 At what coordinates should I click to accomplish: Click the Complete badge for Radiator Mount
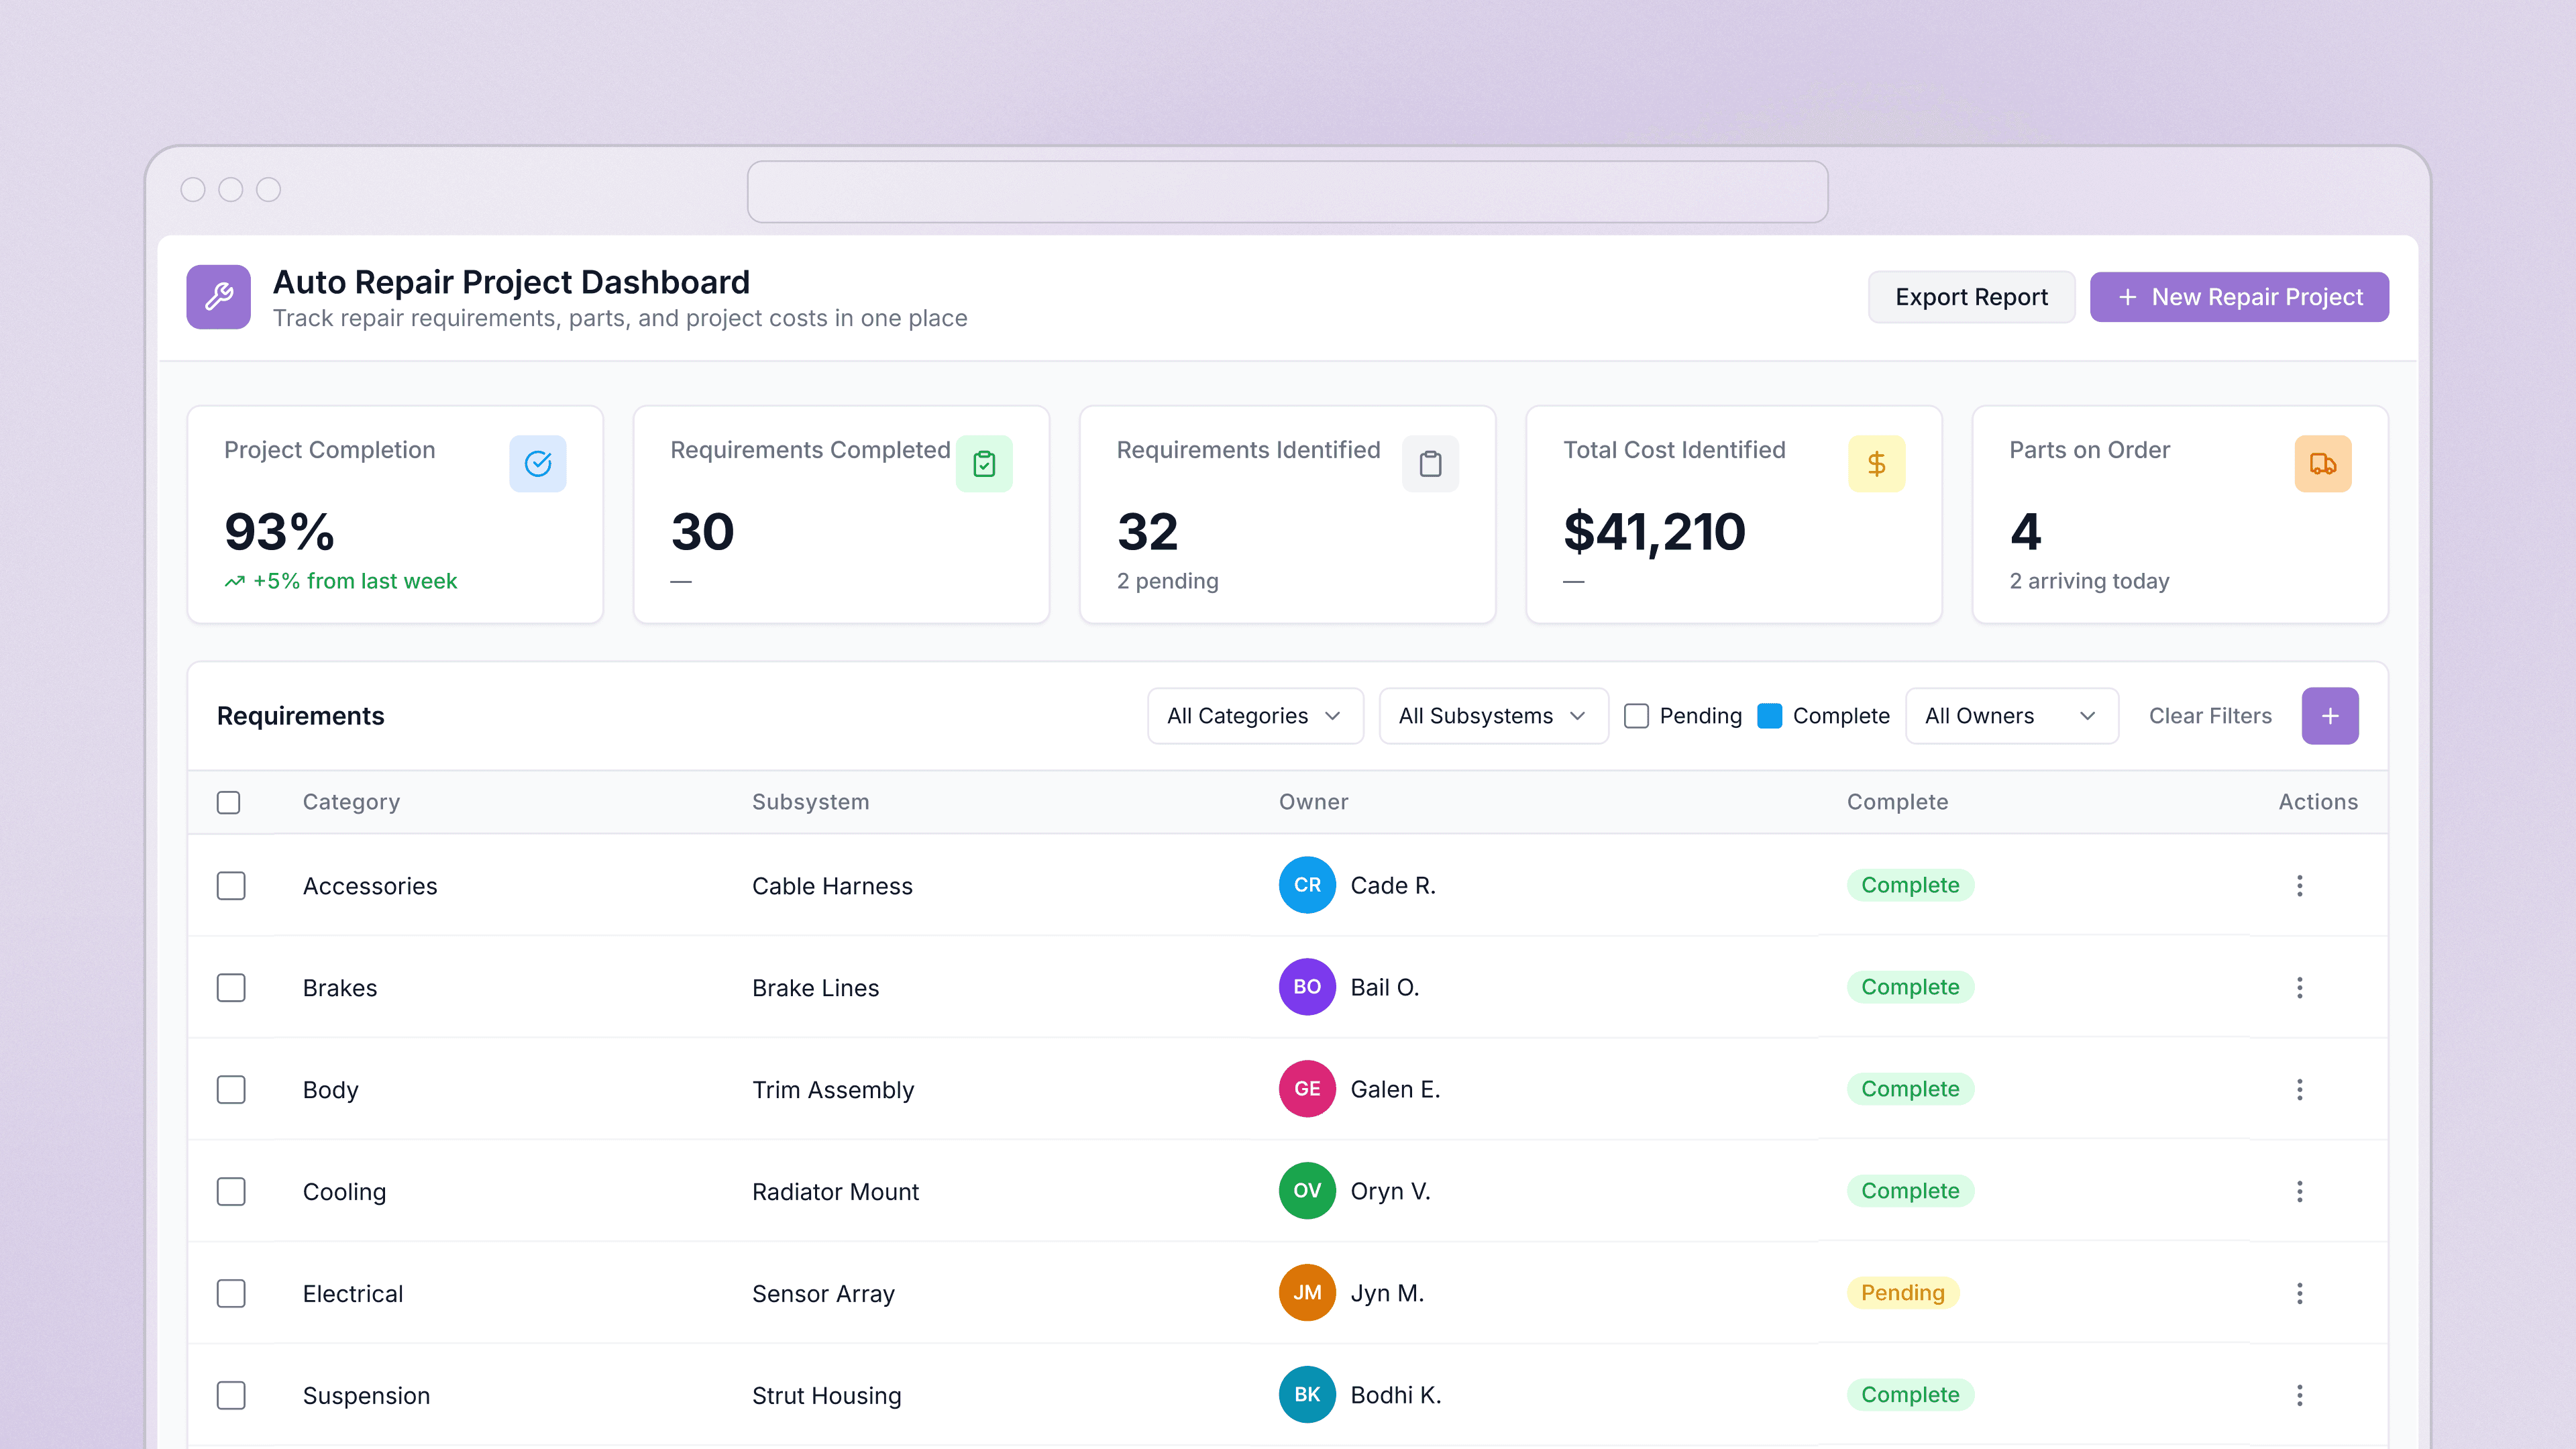[x=1910, y=1191]
